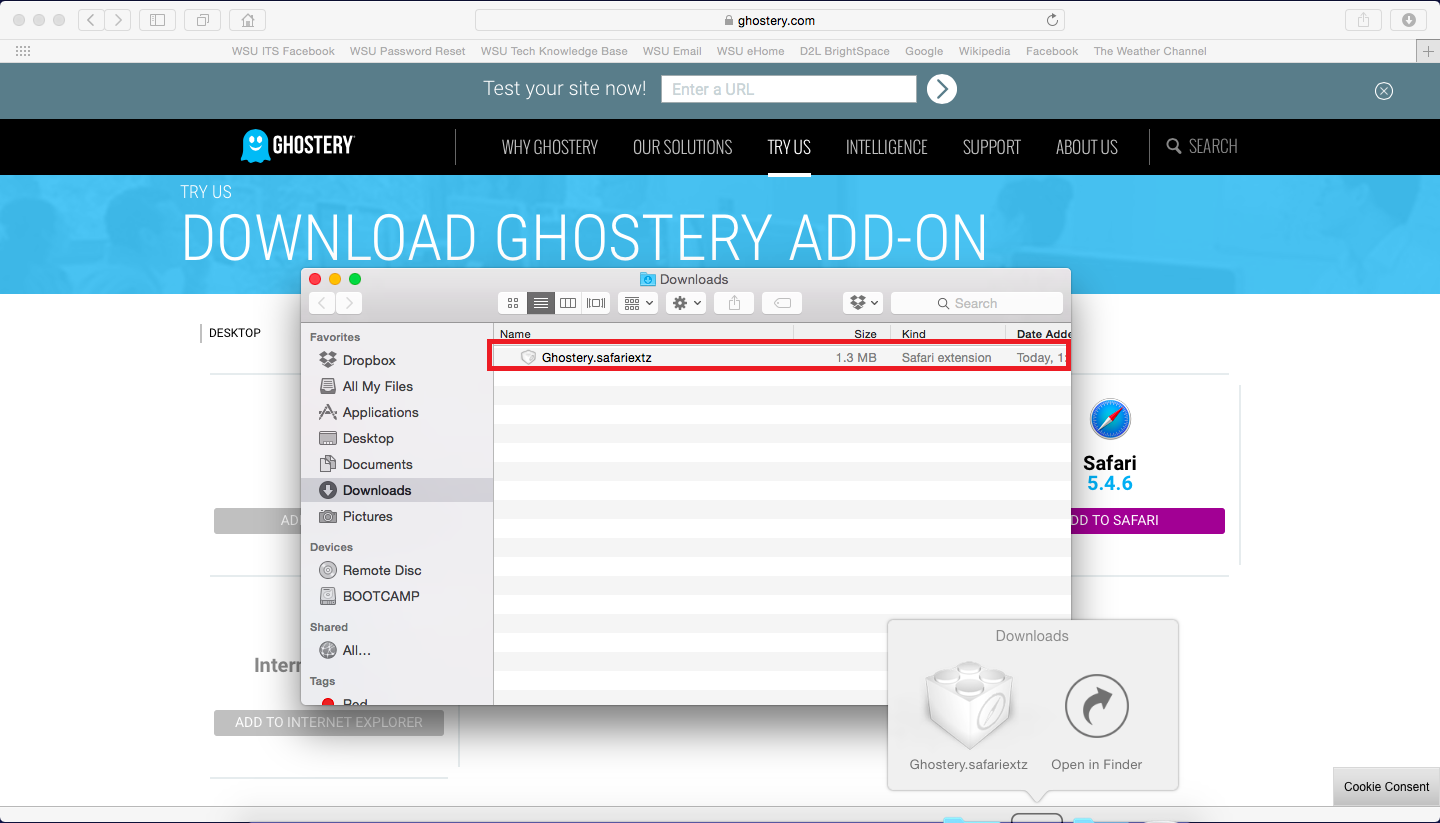Screen dimensions: 1440x823
Task: Click the Safari home icon
Action: [247, 20]
